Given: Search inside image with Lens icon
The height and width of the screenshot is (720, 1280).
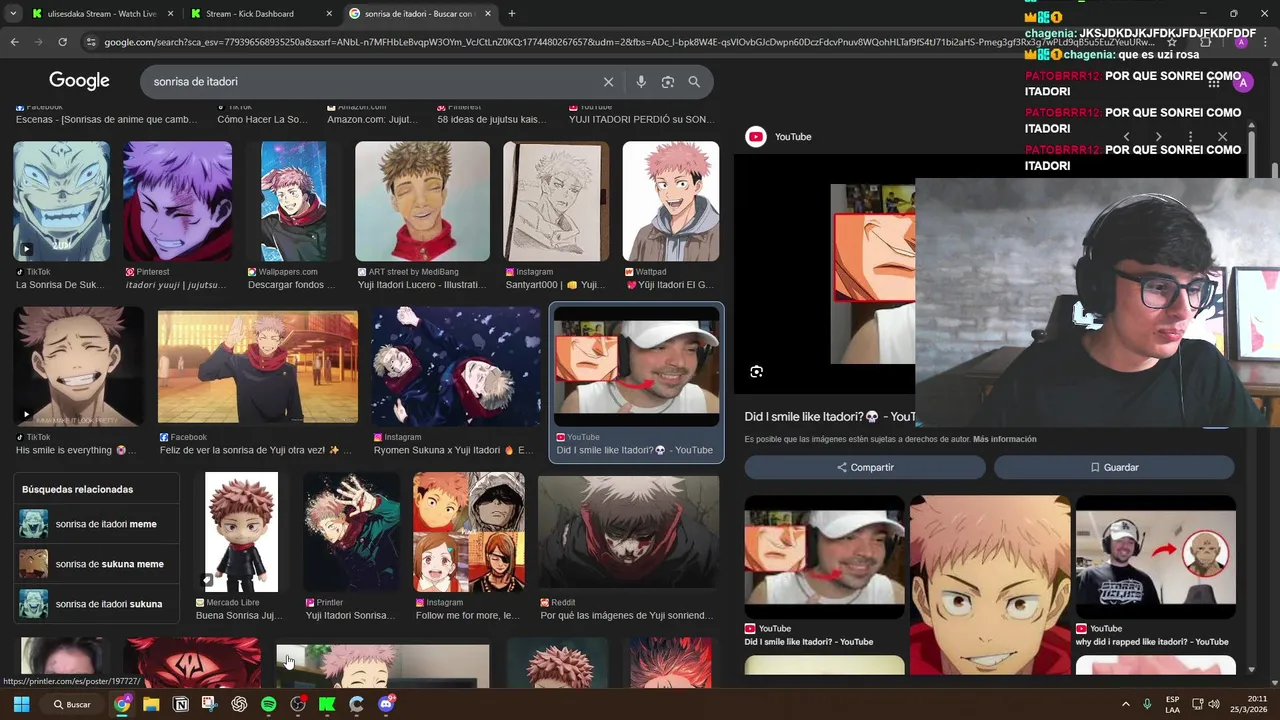Looking at the screenshot, I should (756, 372).
